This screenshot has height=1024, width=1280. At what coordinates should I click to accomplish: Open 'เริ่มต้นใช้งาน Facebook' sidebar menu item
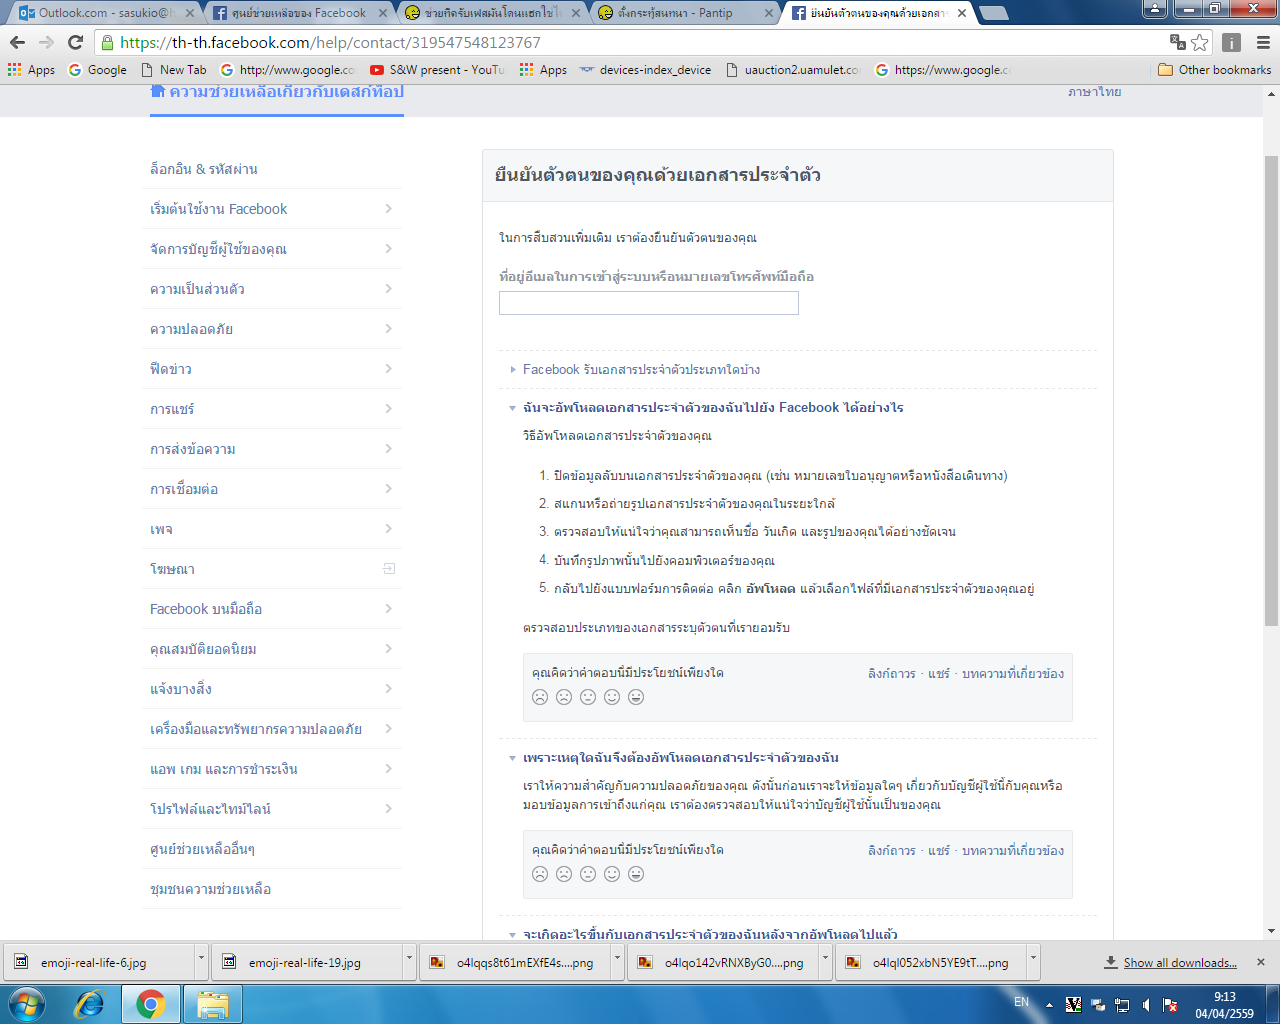(272, 209)
